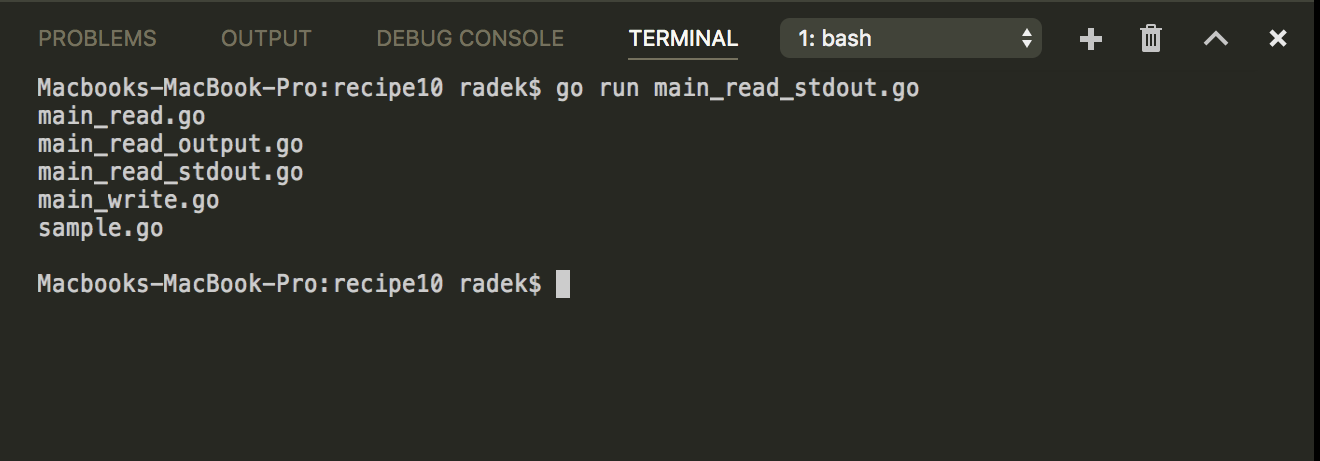Click the main_read.go output line
The image size is (1320, 461).
[x=121, y=116]
